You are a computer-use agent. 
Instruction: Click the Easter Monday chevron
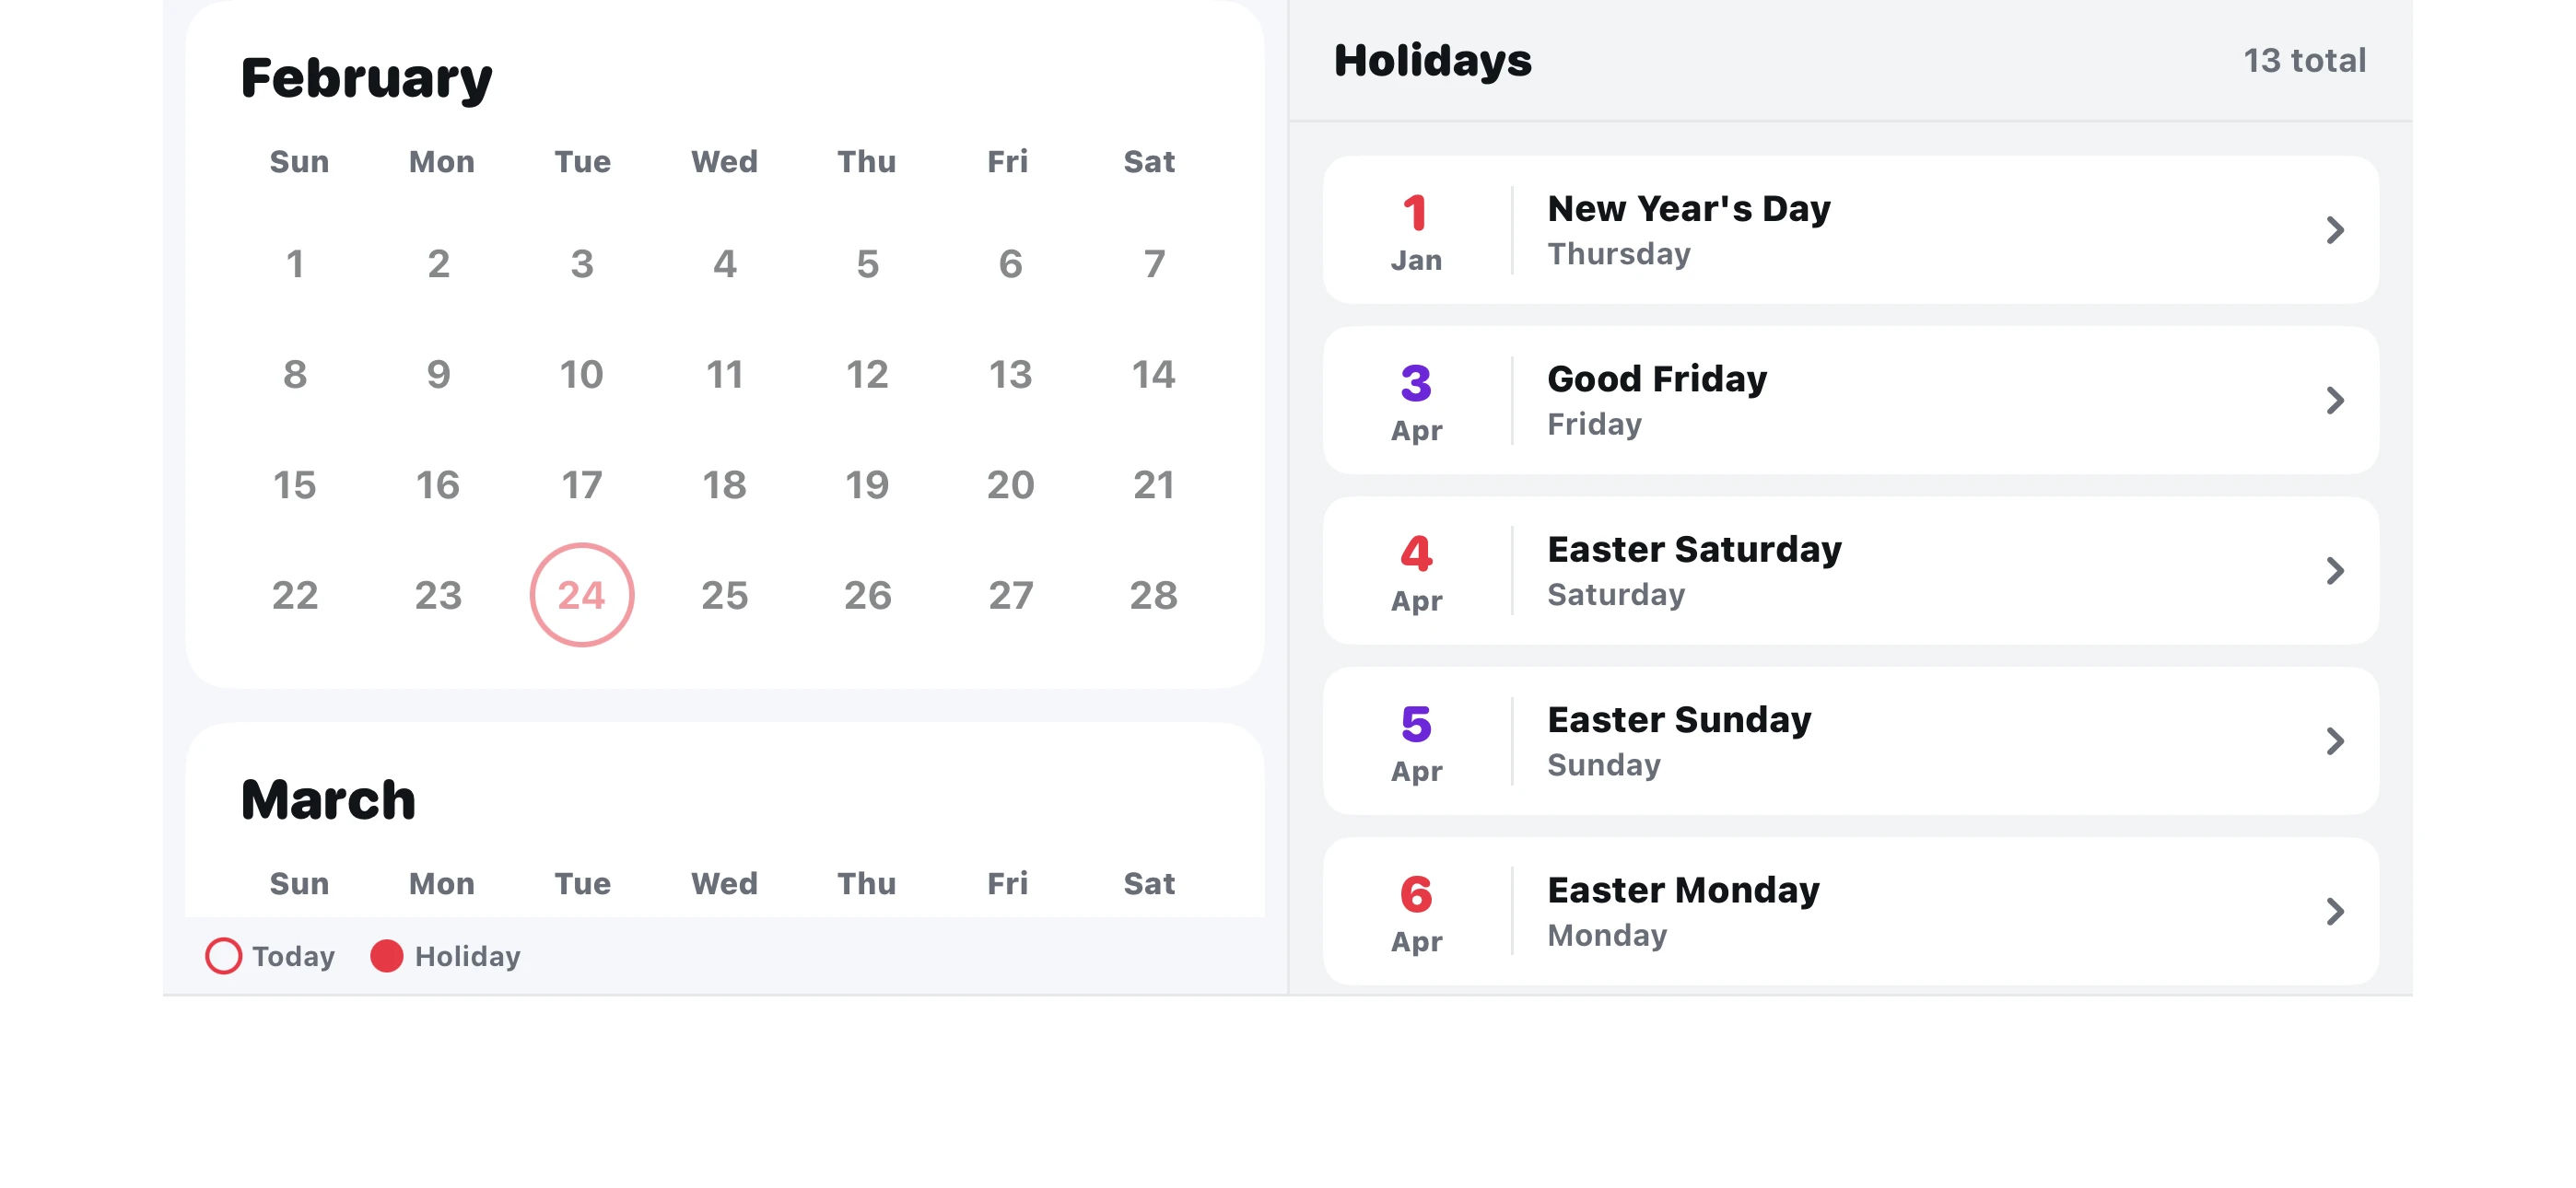click(x=2334, y=911)
